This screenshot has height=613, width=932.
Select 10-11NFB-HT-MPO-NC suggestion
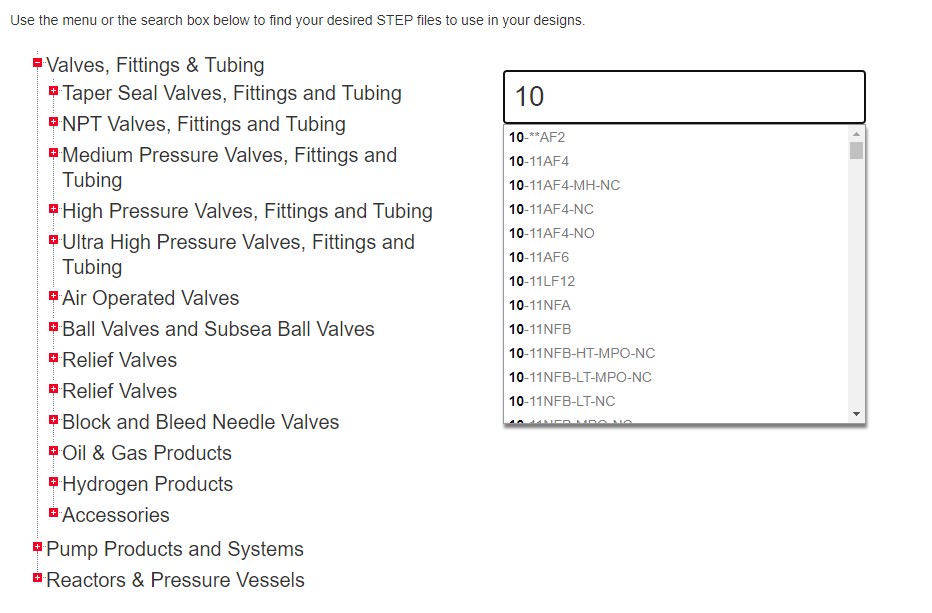(582, 353)
